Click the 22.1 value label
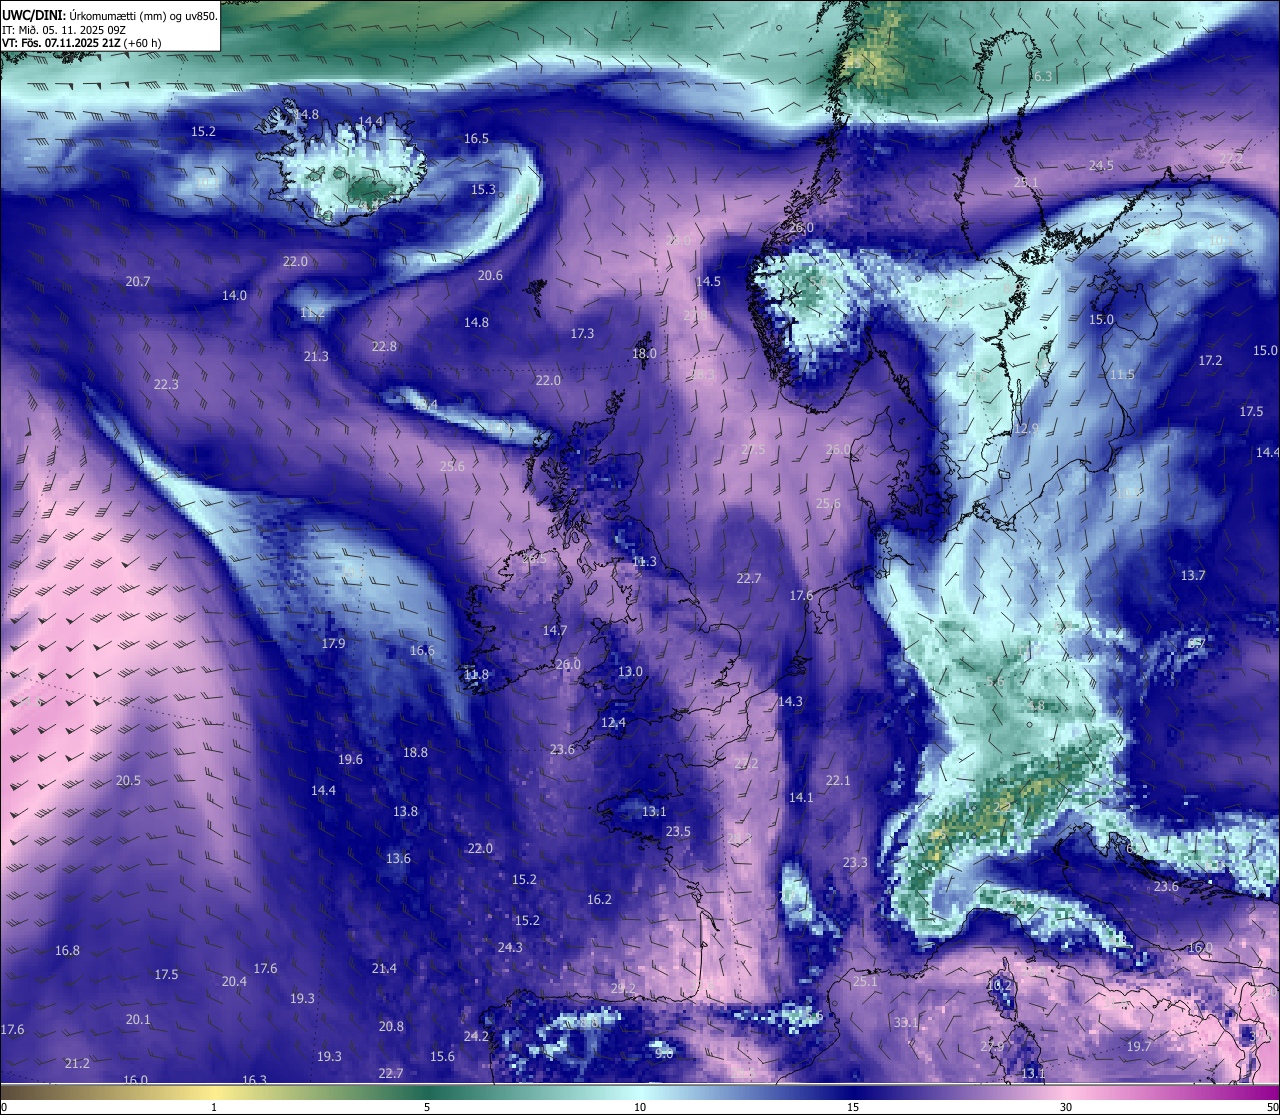 [x=838, y=781]
